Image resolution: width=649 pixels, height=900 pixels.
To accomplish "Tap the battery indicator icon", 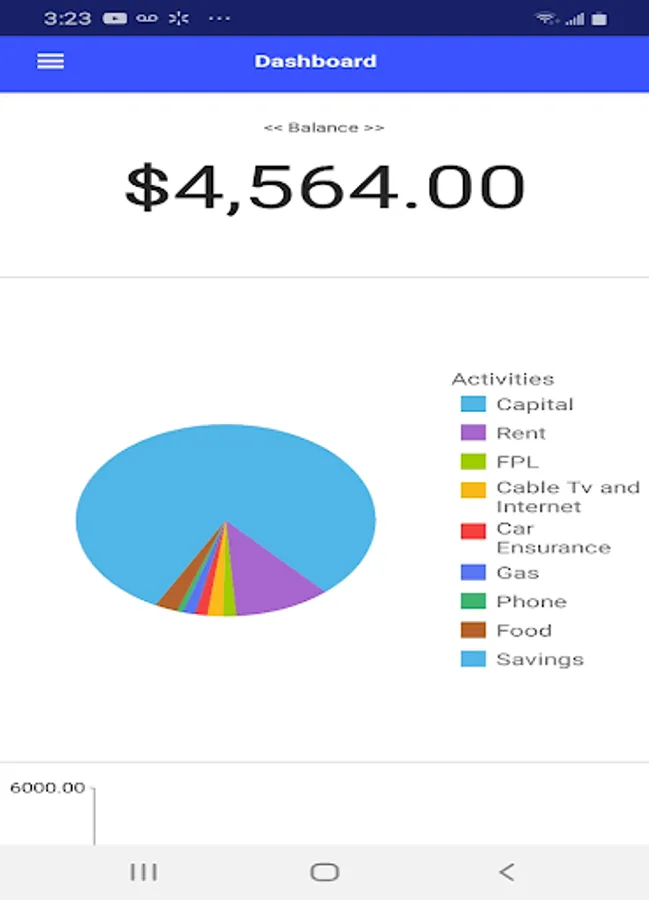I will [x=599, y=18].
